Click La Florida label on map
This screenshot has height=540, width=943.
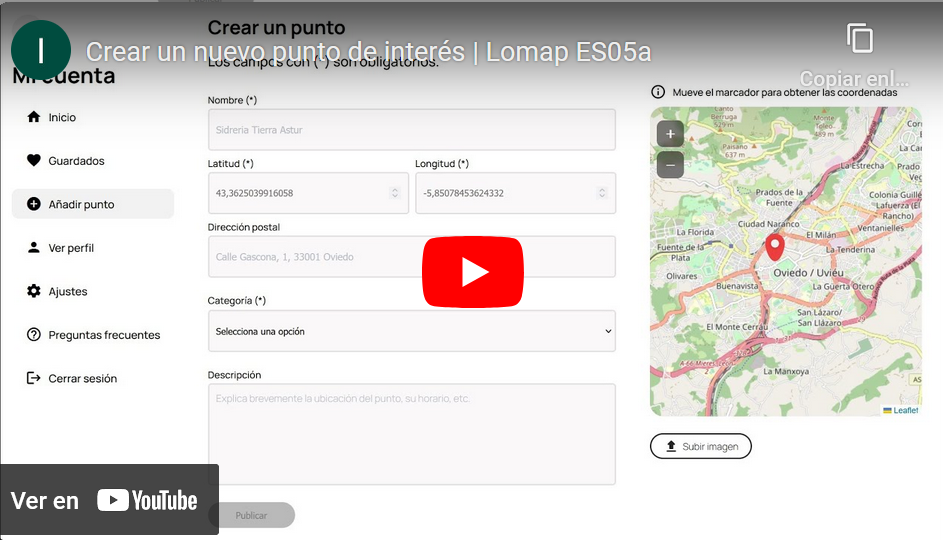[x=695, y=232]
